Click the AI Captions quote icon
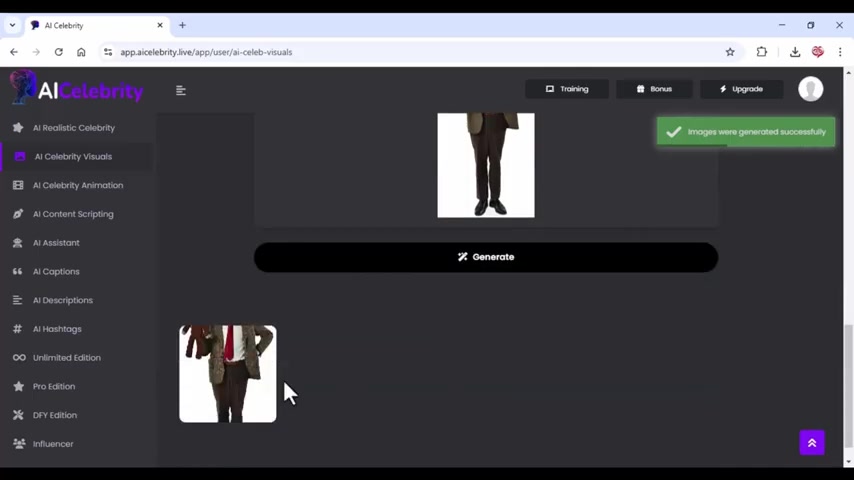Viewport: 854px width, 480px height. [x=18, y=271]
